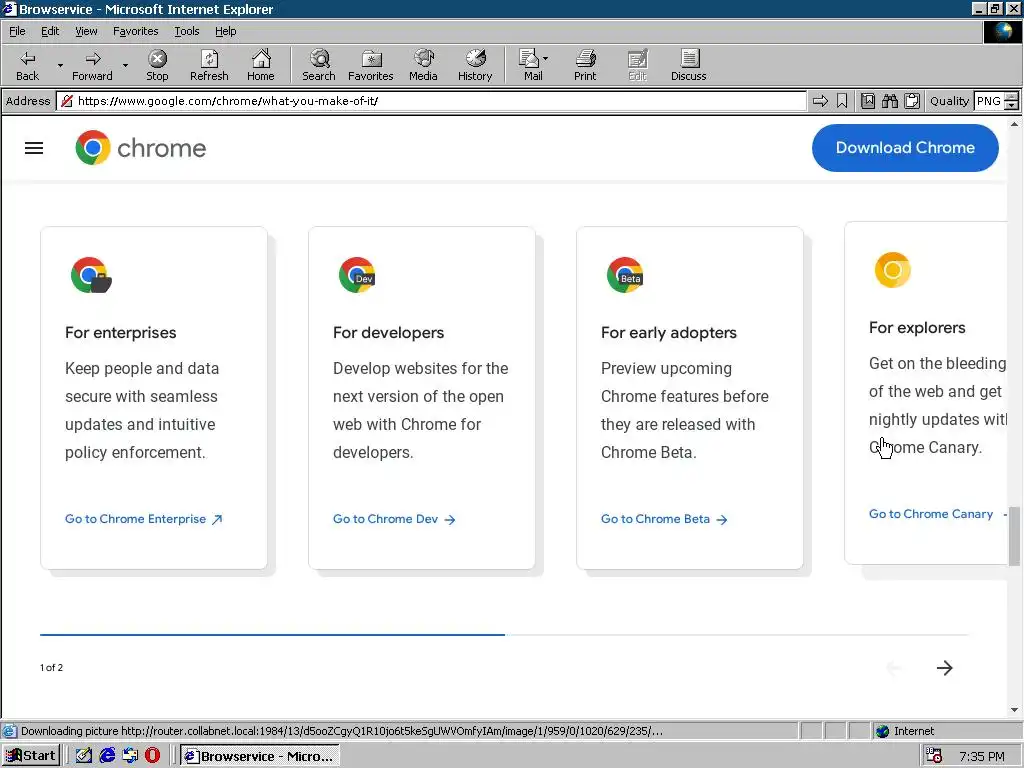This screenshot has width=1024, height=768.
Task: Click the scrollbar down arrow
Action: (1014, 710)
